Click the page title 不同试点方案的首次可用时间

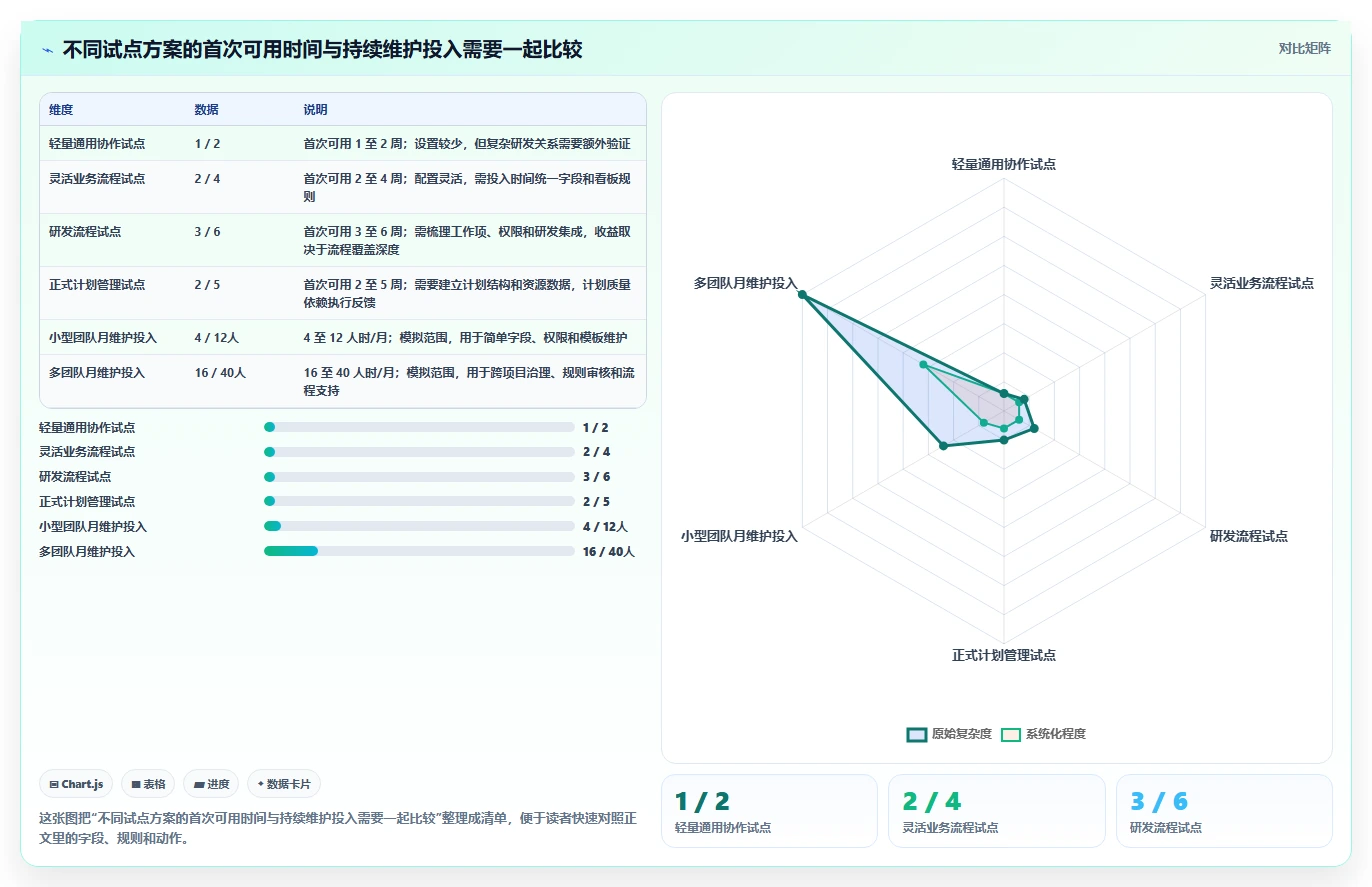point(322,50)
